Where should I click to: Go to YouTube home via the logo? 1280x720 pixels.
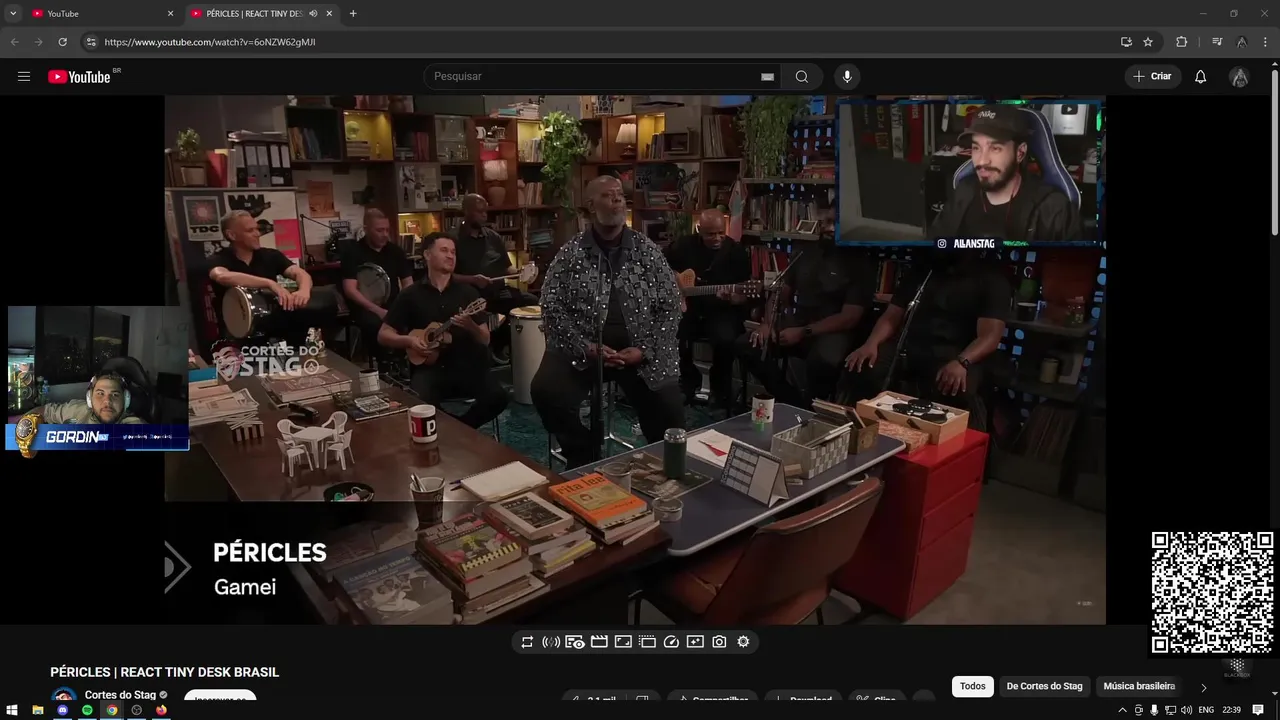[x=79, y=77]
